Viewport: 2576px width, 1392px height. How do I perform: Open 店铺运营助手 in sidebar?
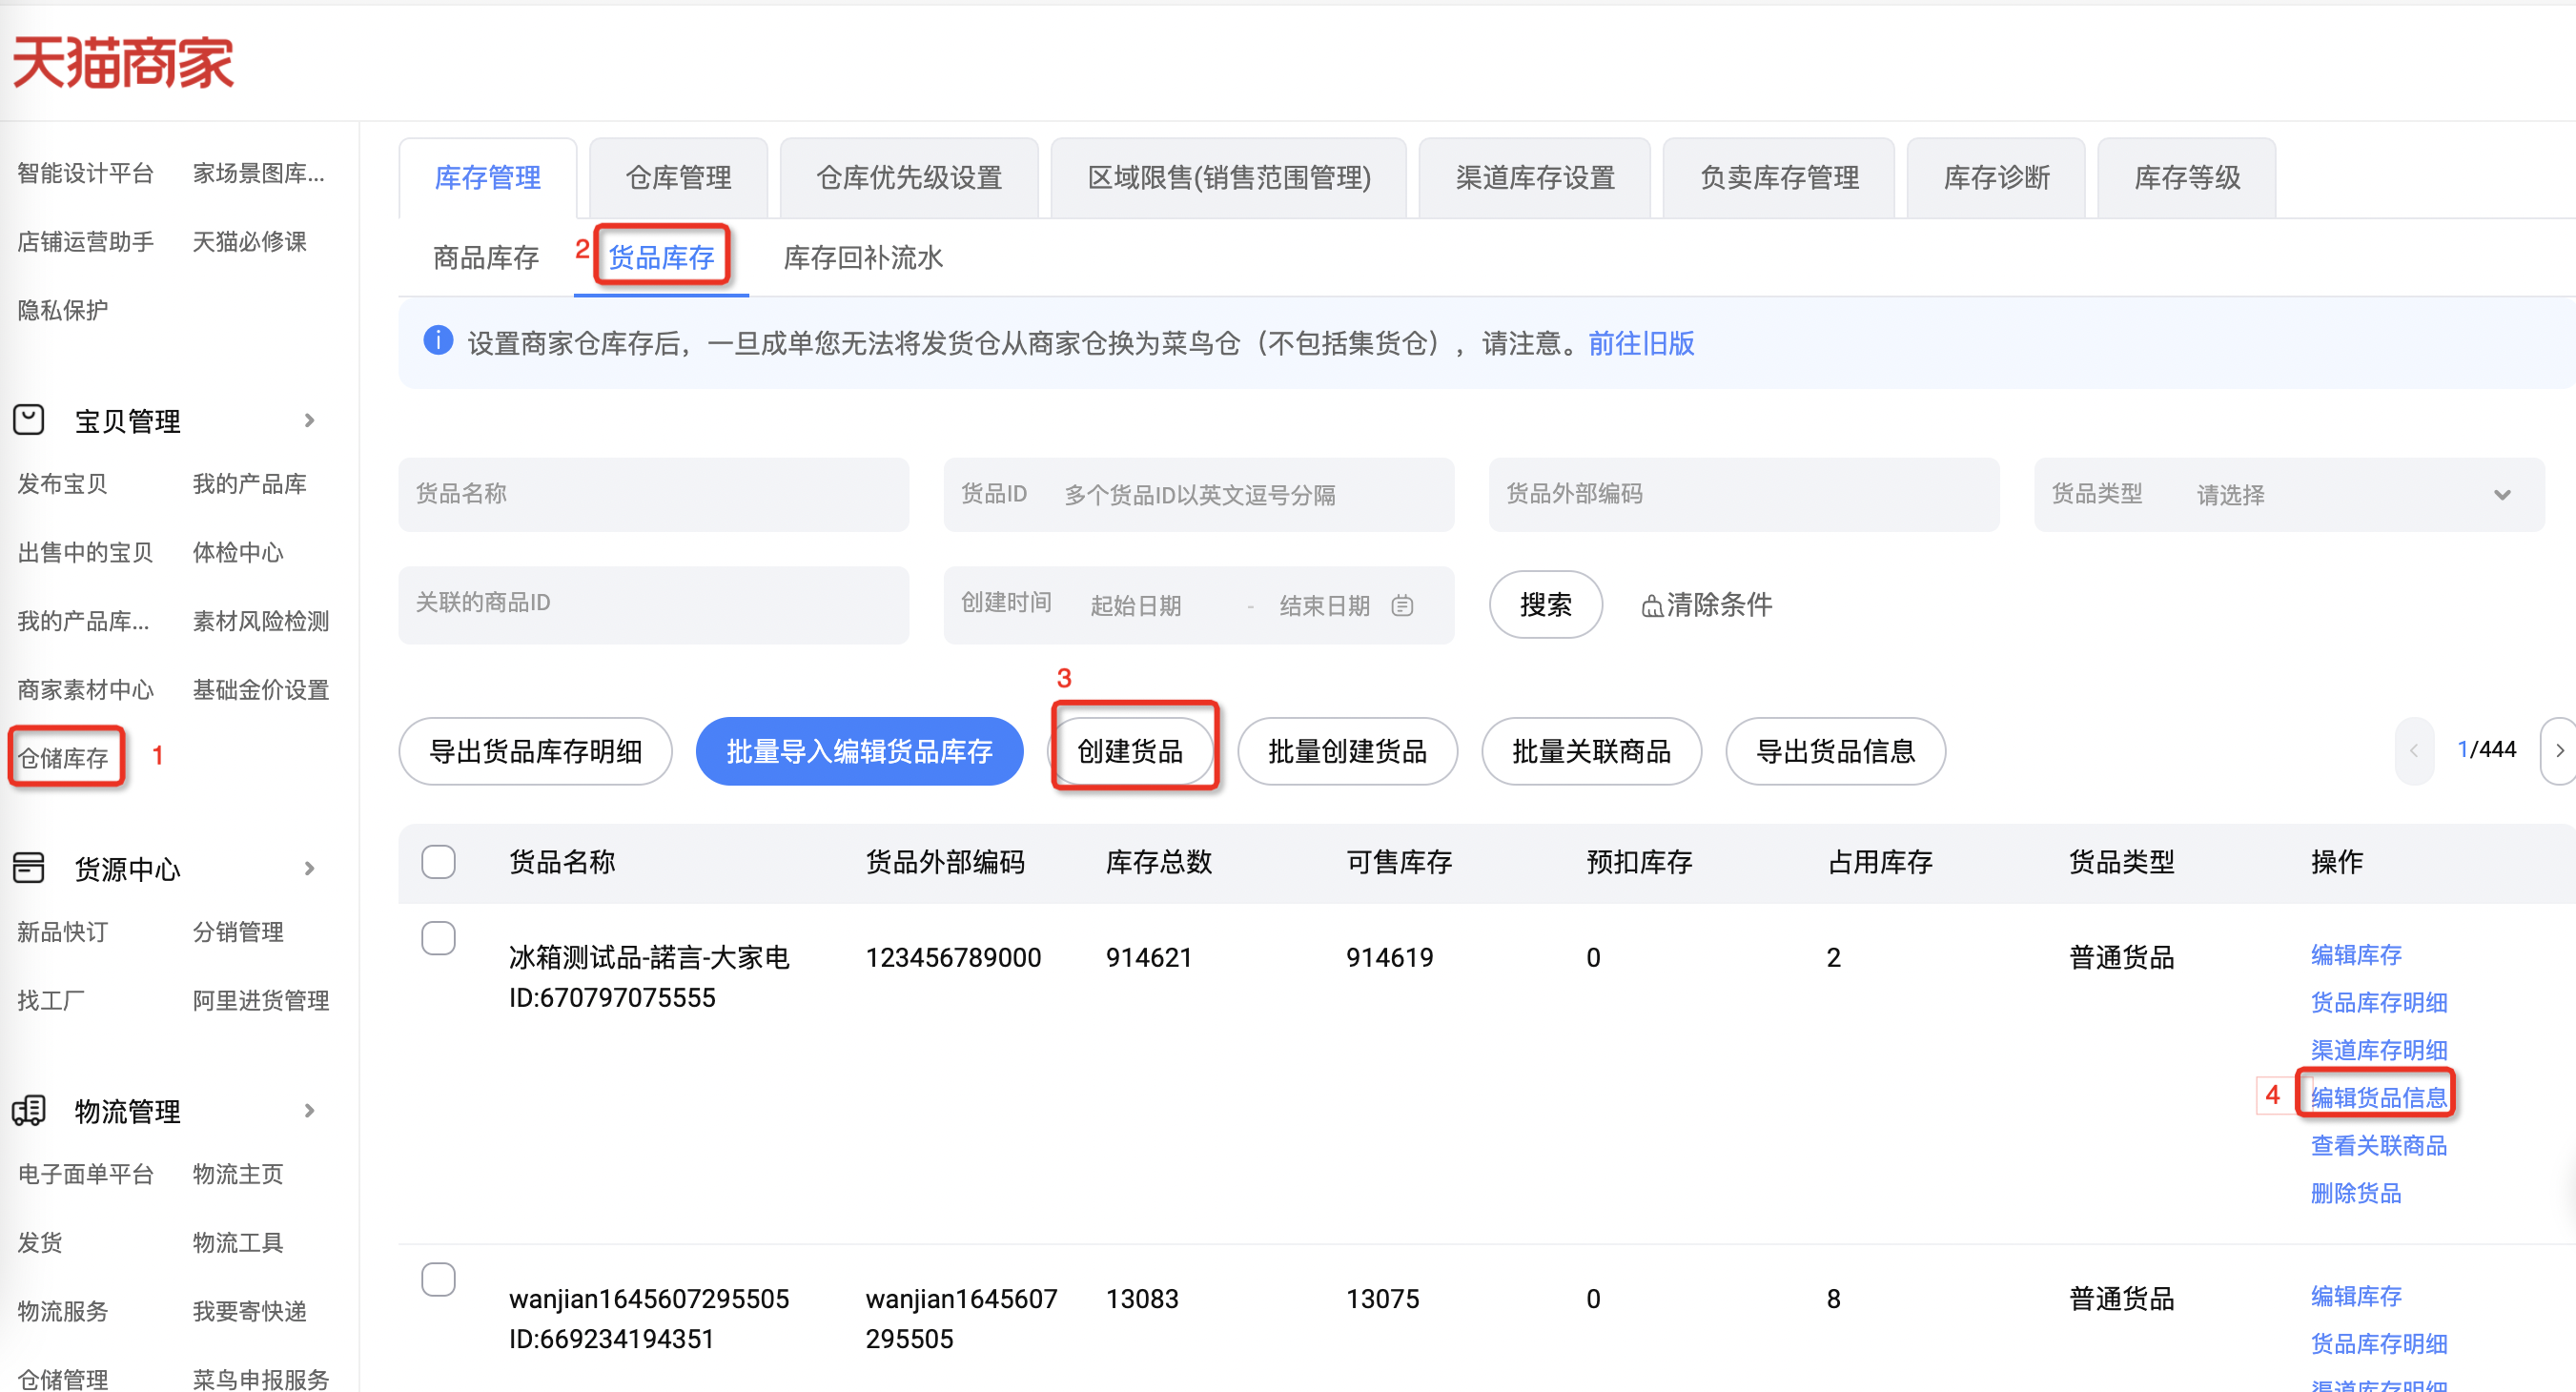[x=86, y=242]
